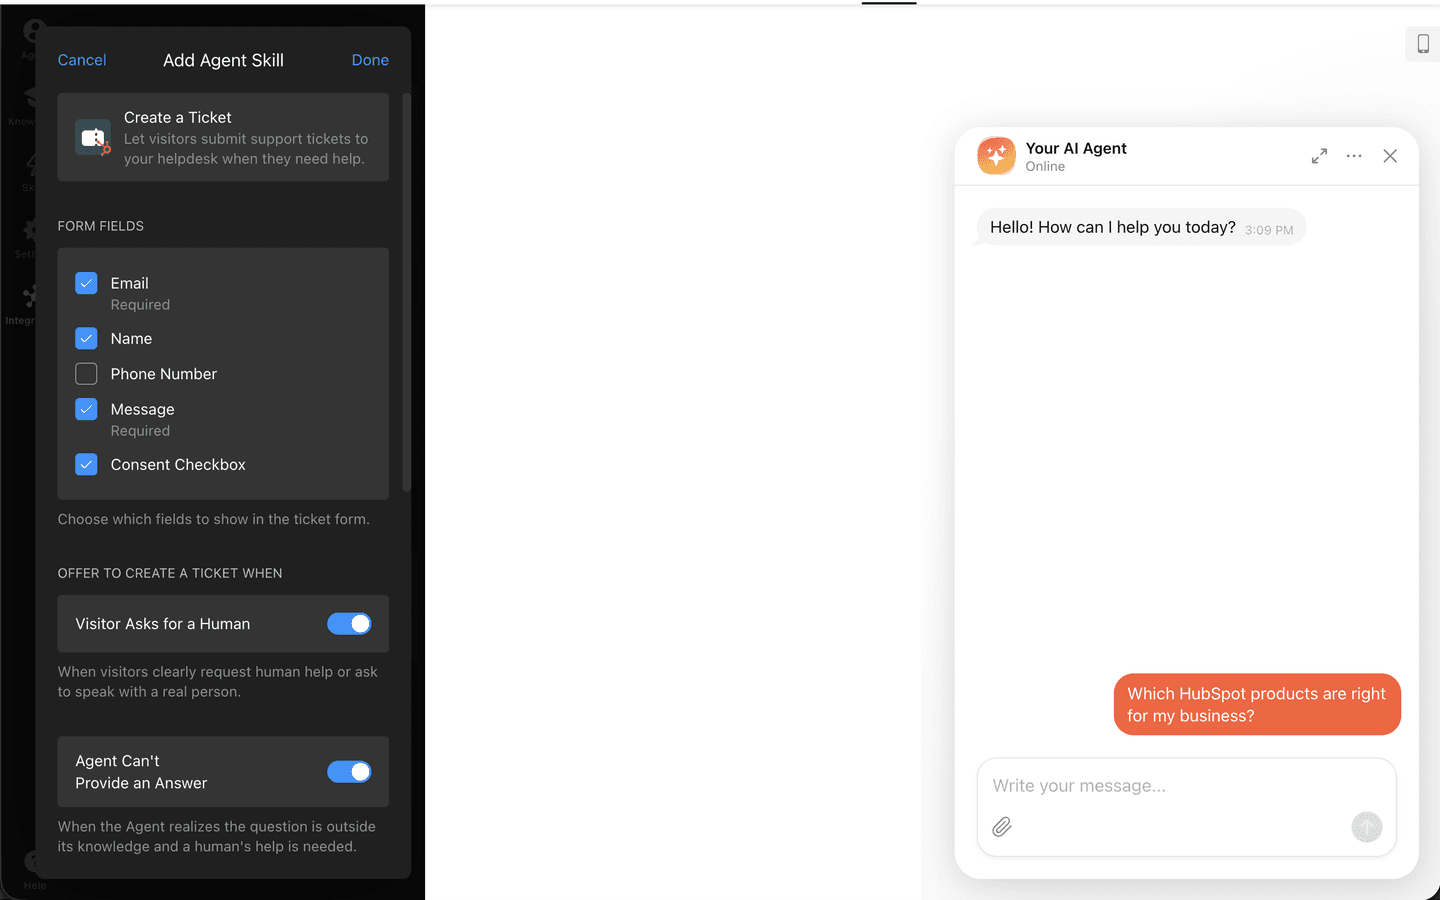The width and height of the screenshot is (1440, 900).
Task: Open the chat's three-dot more options
Action: click(x=1354, y=156)
